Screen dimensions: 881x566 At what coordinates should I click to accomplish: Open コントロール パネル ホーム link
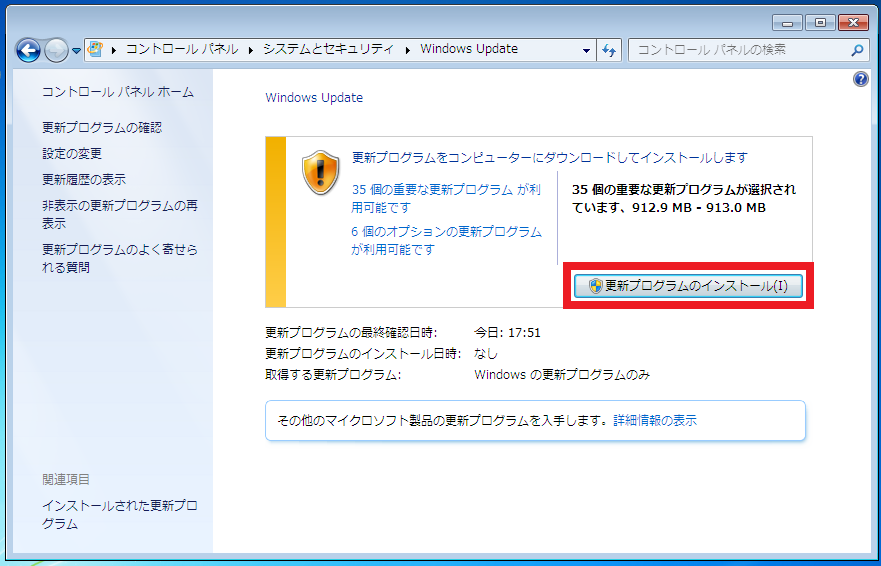coord(118,92)
